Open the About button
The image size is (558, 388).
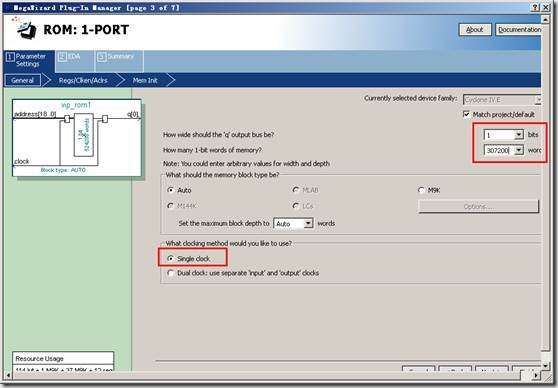(x=475, y=30)
